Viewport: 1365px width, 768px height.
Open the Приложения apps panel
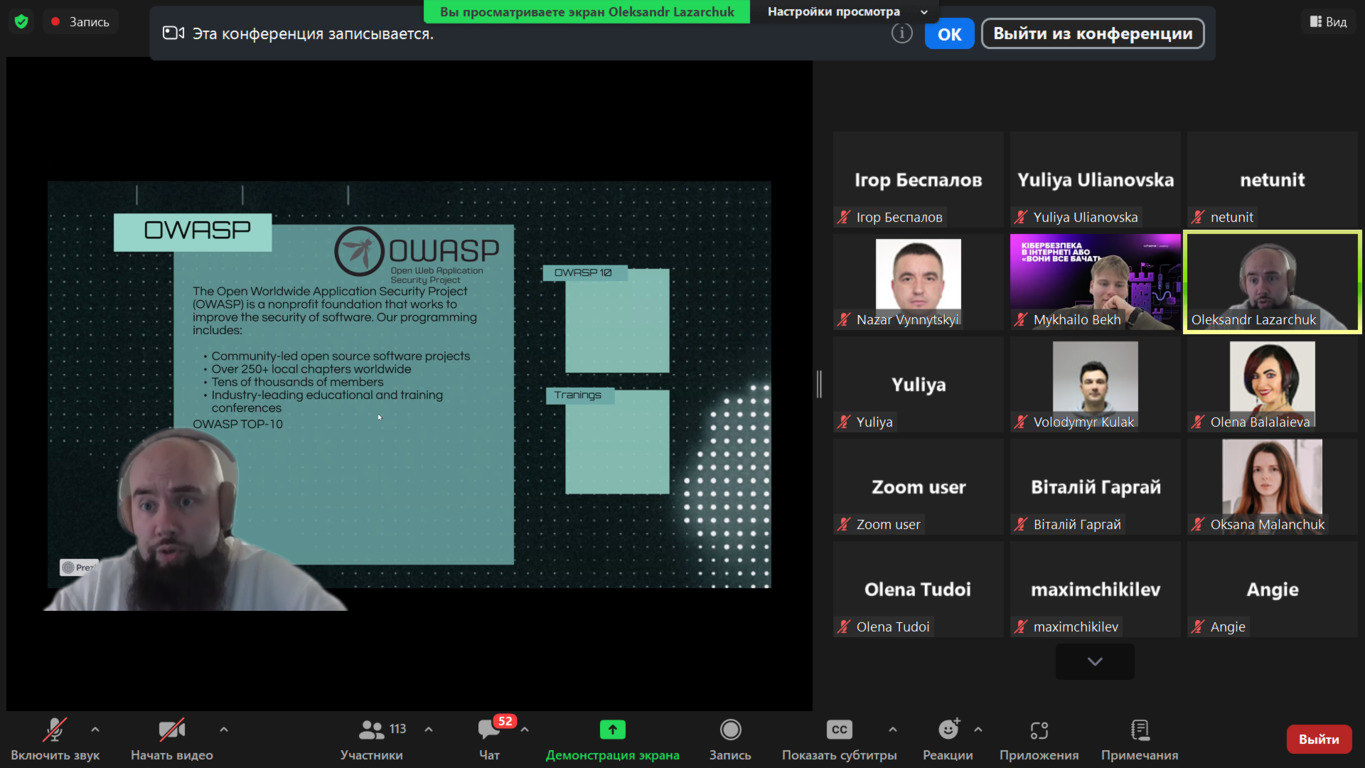(x=1039, y=739)
